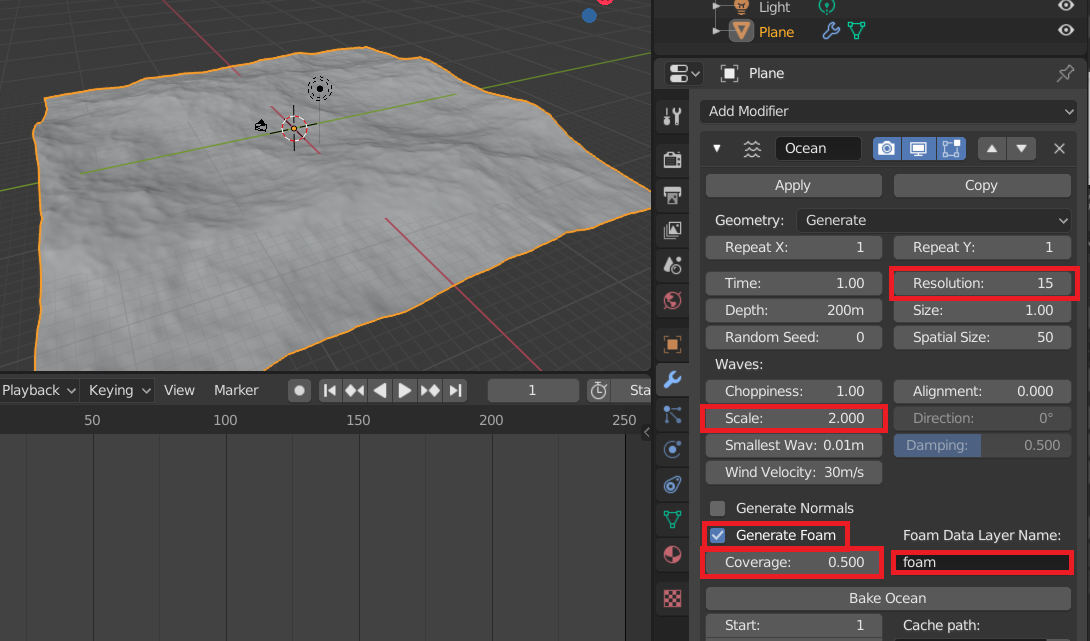Enable the Generate Normals checkbox

click(x=717, y=508)
